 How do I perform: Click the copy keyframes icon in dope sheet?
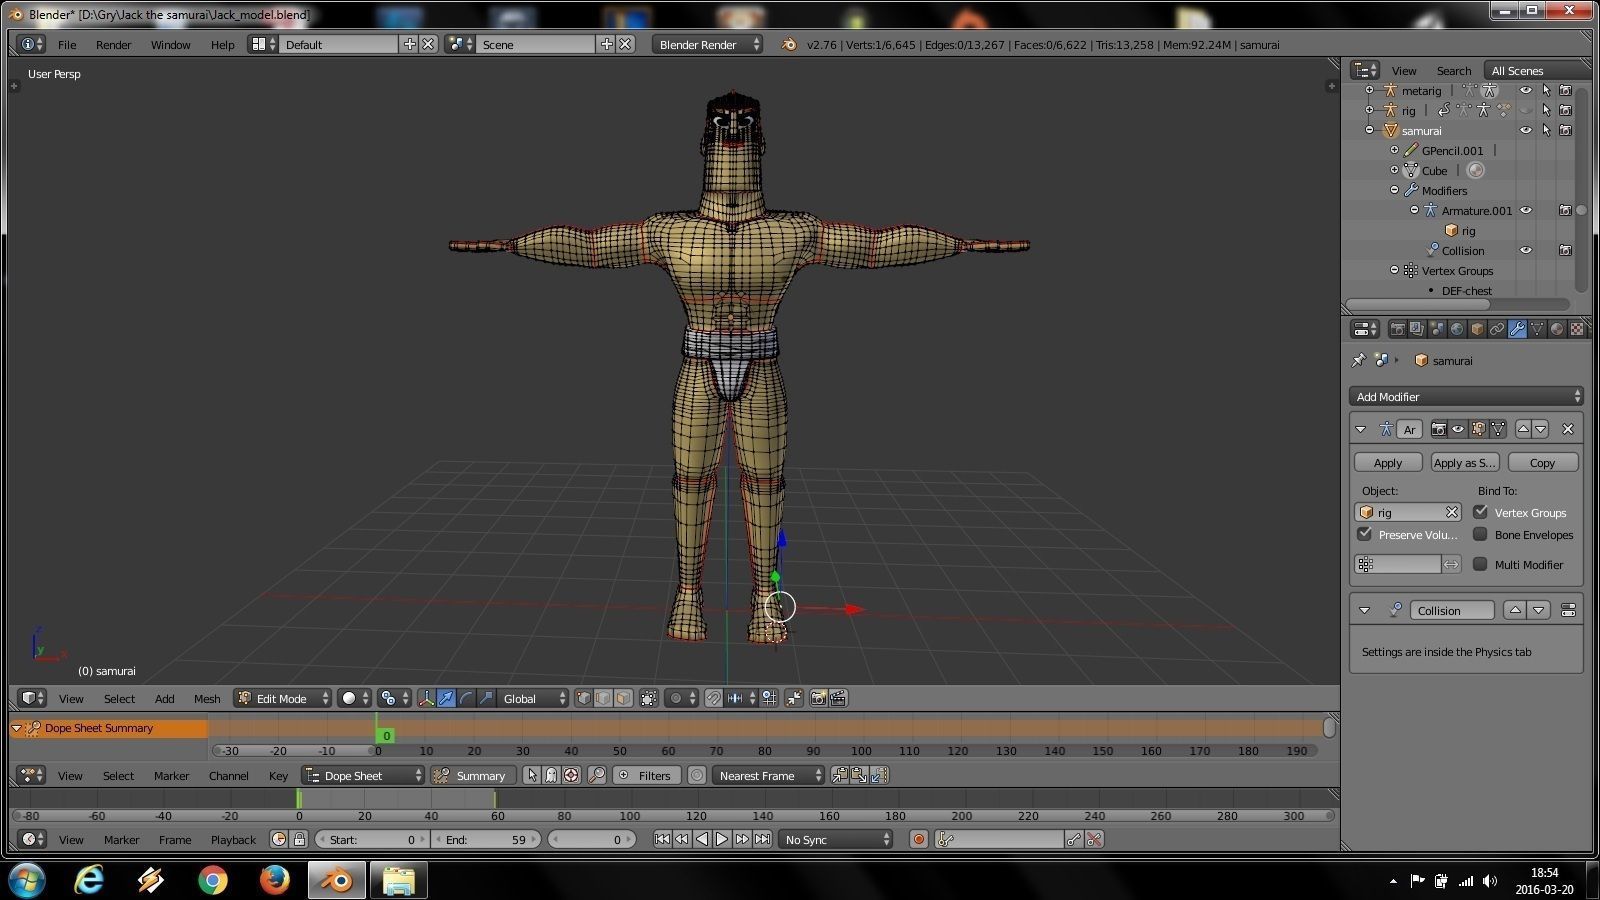(839, 775)
